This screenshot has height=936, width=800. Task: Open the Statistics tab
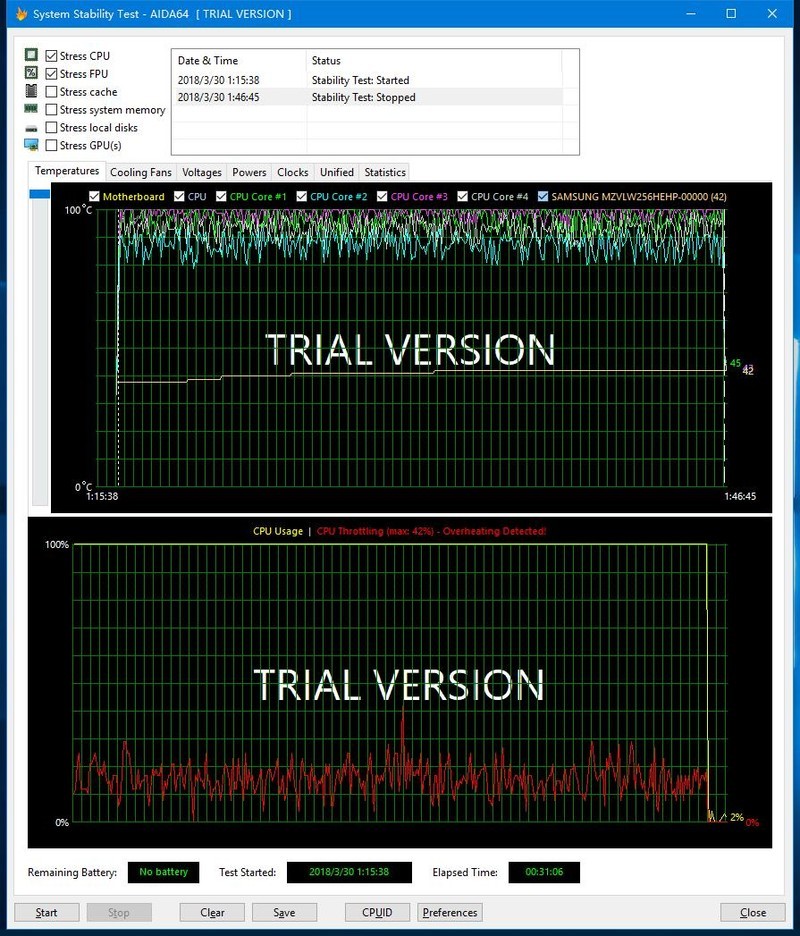384,171
